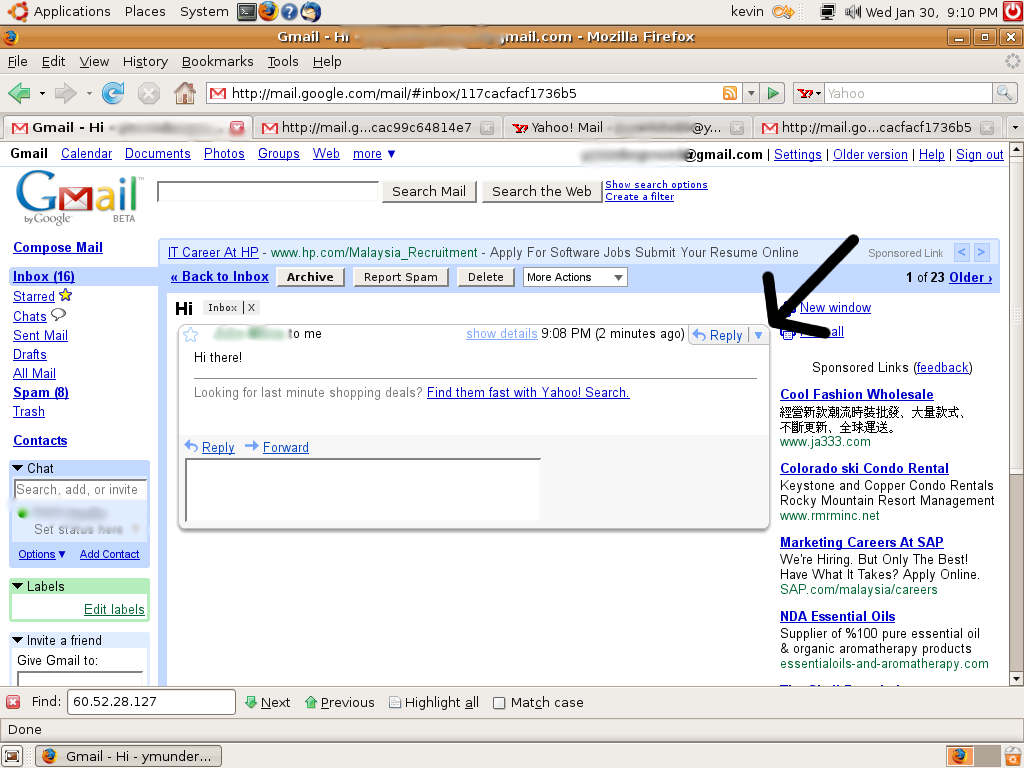Click the show desktop icon in bottom panel
This screenshot has height=768, width=1024.
tap(13, 756)
